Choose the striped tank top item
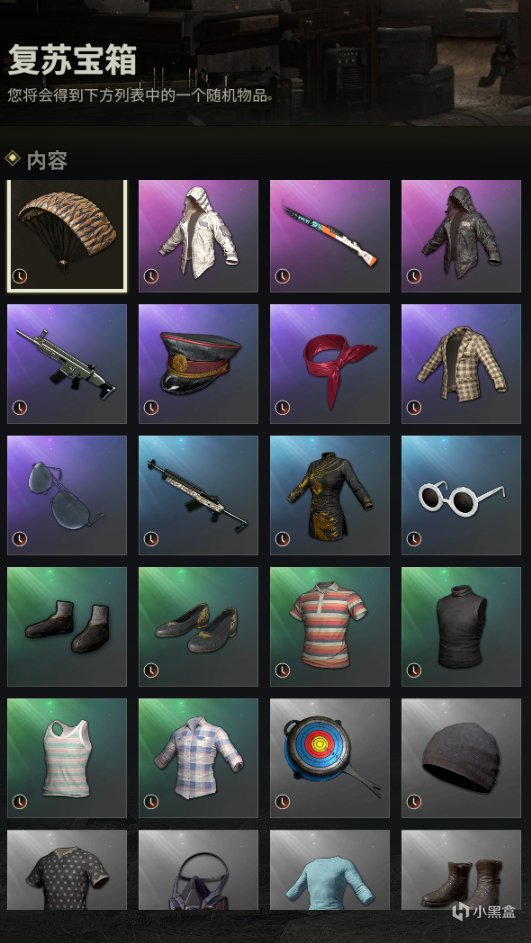531x943 pixels. click(67, 758)
